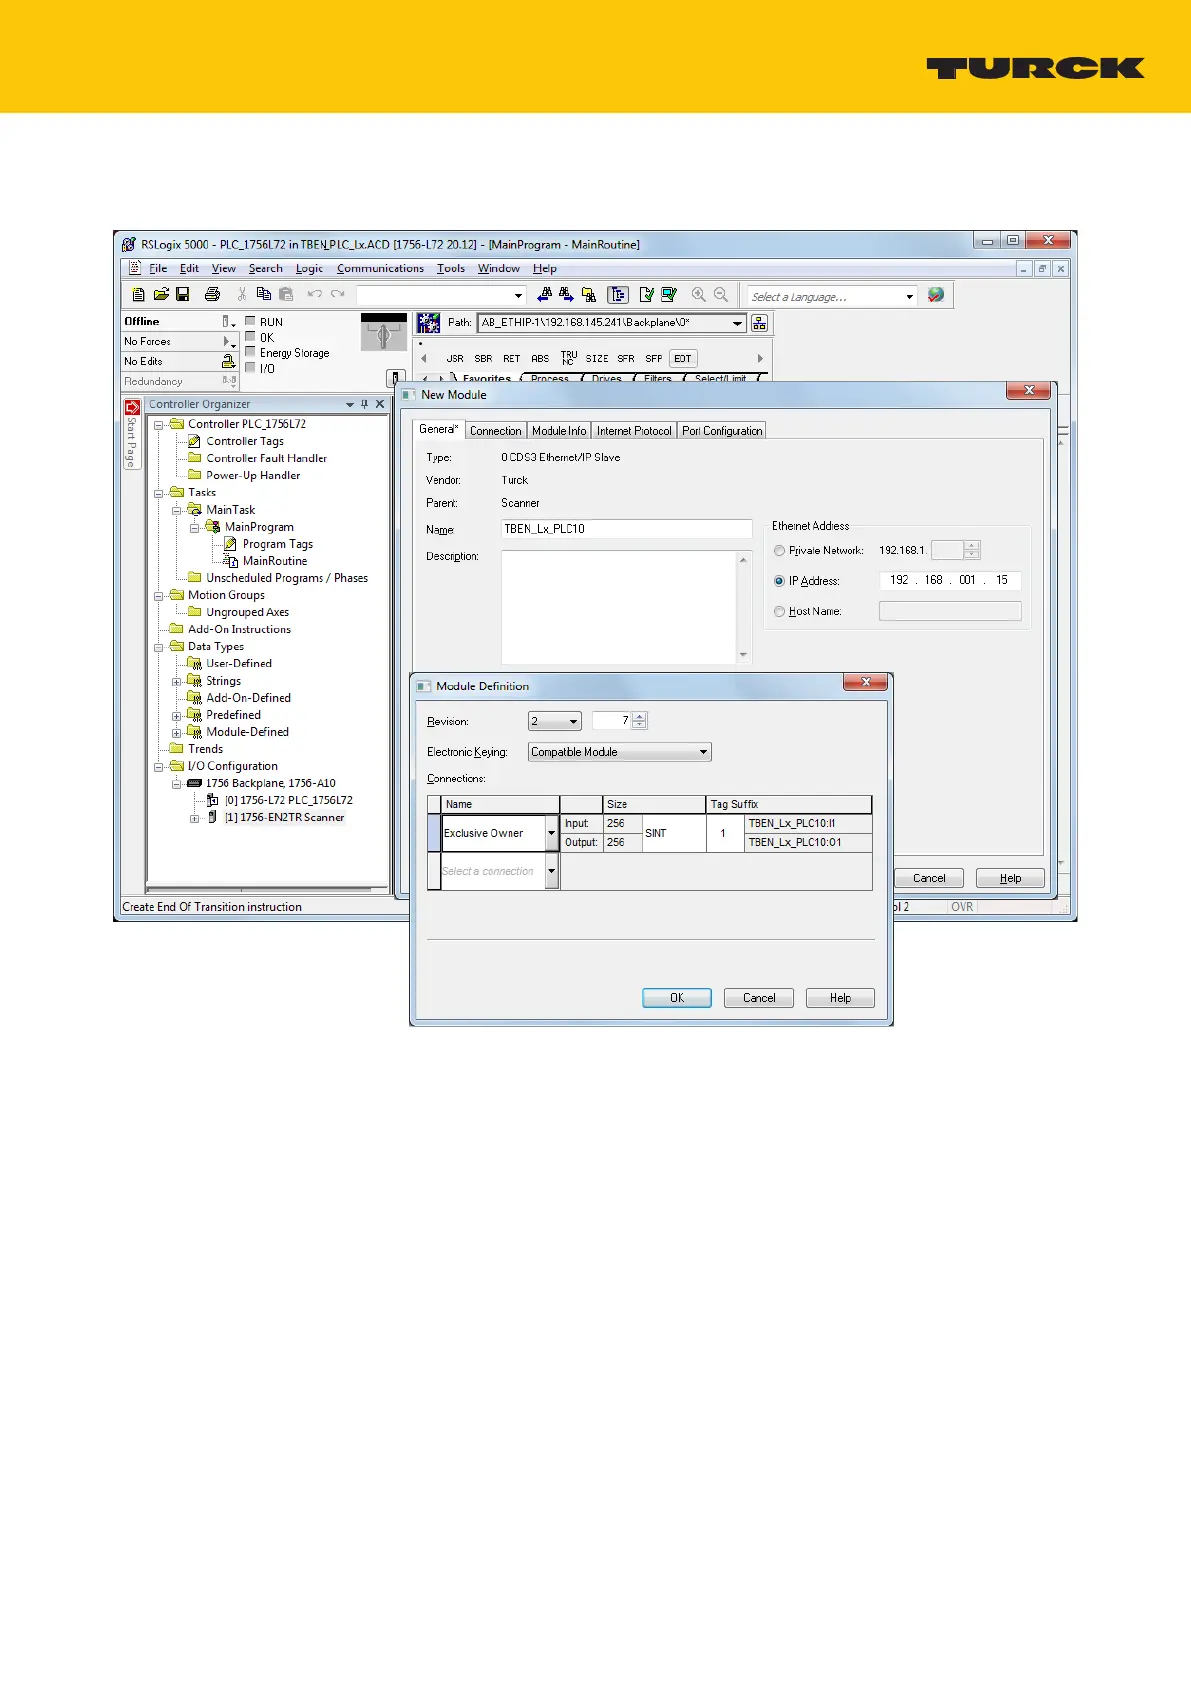Image resolution: width=1191 pixels, height=1684 pixels.
Task: Switch to the Connection tab
Action: tap(496, 431)
